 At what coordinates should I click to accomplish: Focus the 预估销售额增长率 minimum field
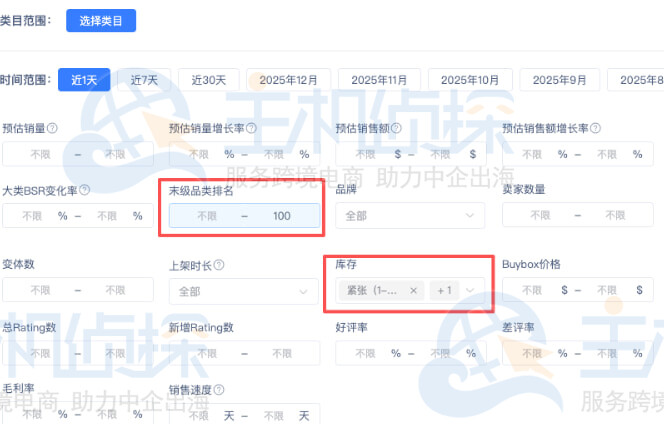[532, 154]
